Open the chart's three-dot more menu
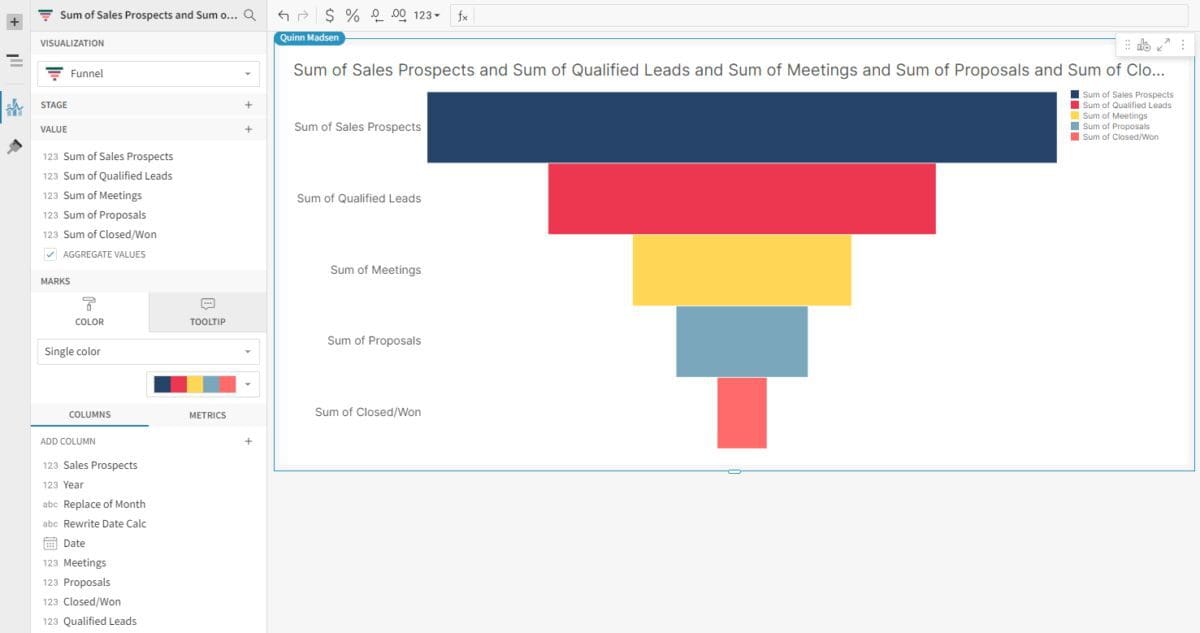The image size is (1200, 633). pyautogui.click(x=1182, y=45)
